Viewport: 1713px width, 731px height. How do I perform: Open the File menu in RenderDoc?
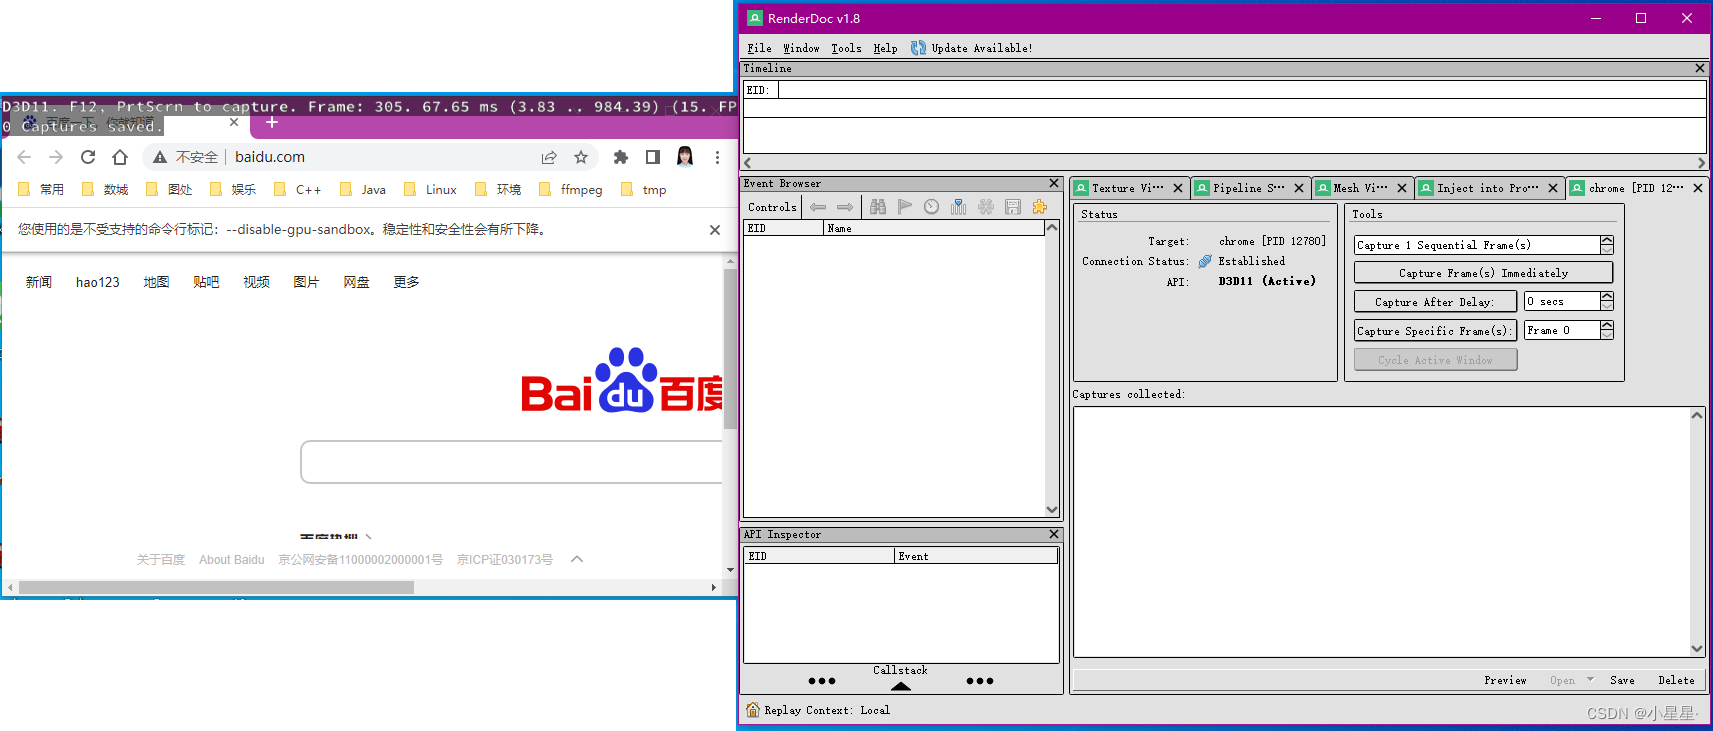[x=759, y=48]
